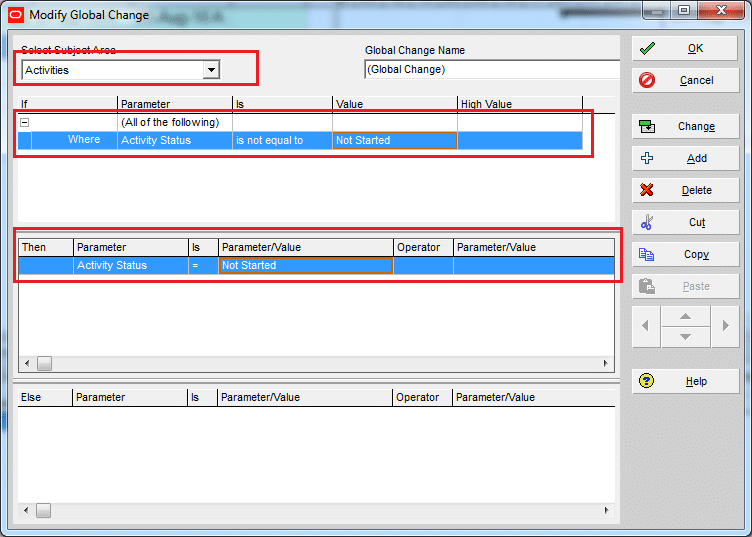The image size is (752, 537).
Task: Open Help via its label
Action: 696,382
